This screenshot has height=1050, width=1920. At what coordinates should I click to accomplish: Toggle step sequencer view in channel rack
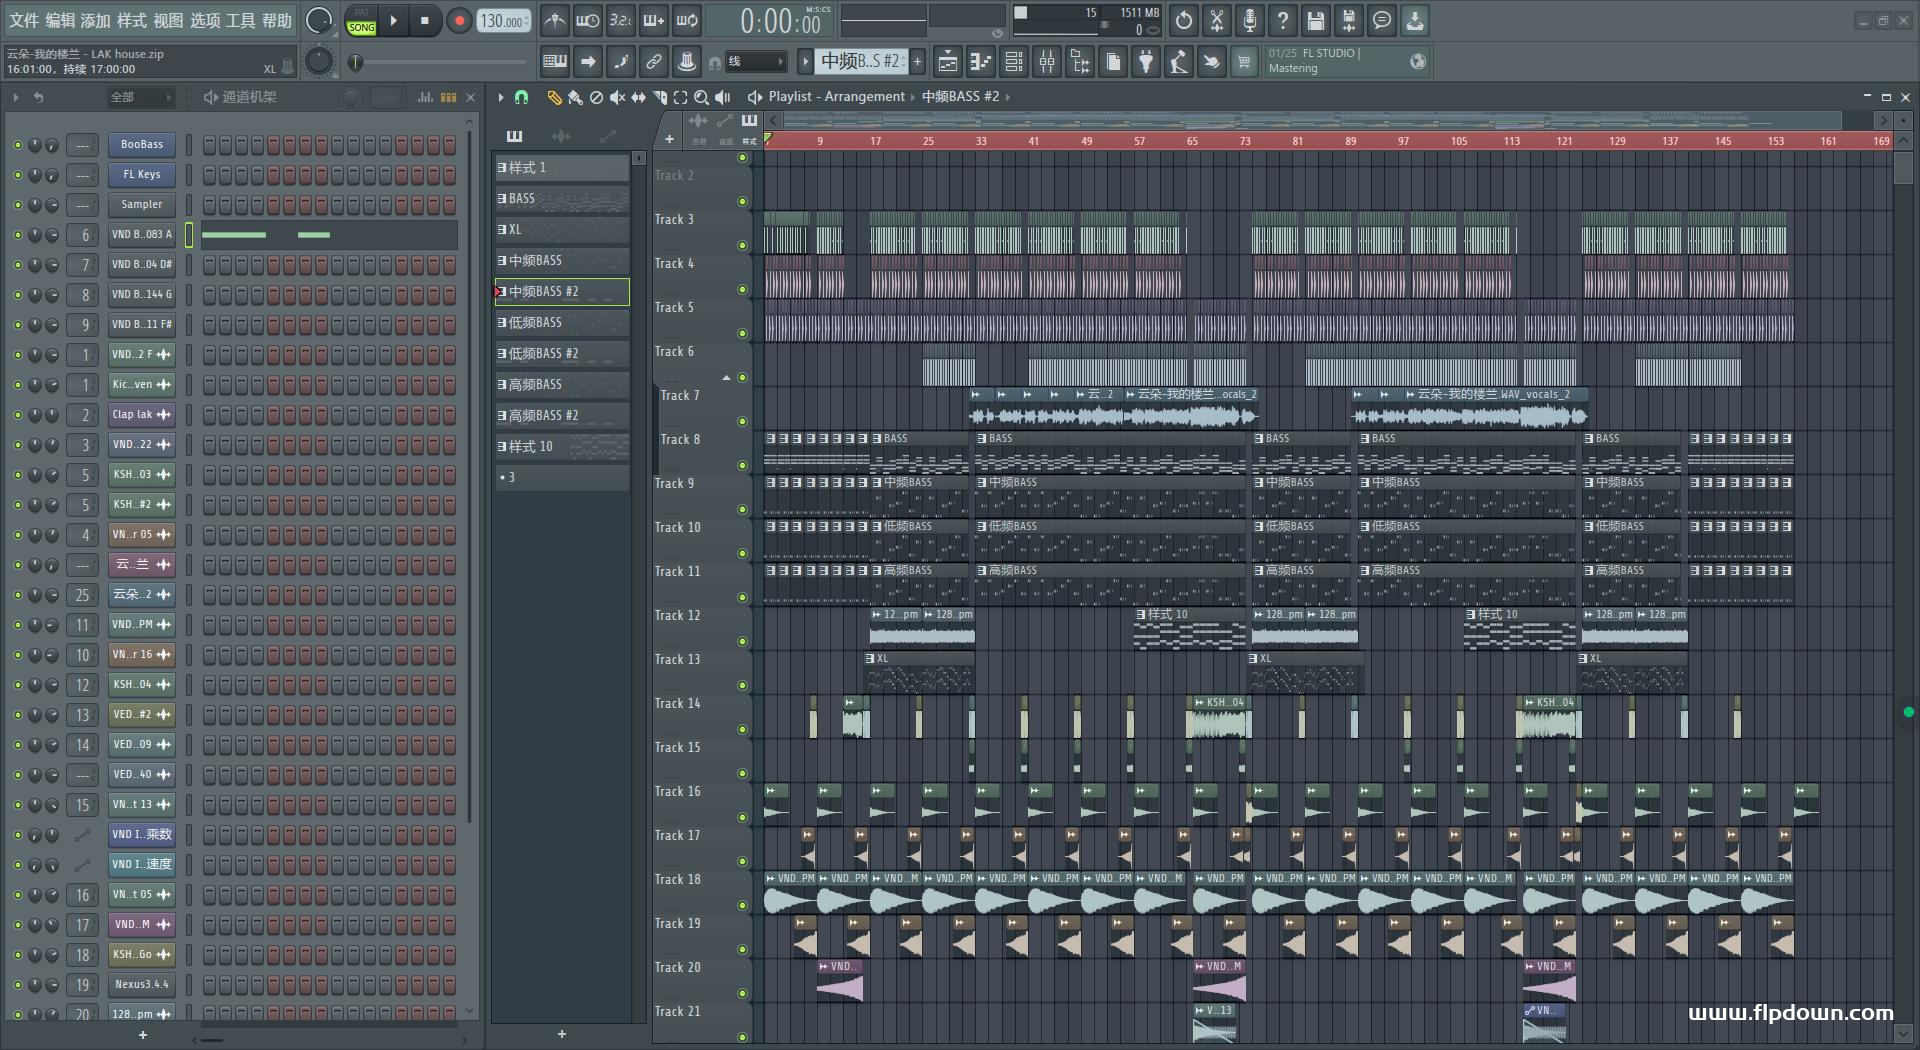point(448,97)
